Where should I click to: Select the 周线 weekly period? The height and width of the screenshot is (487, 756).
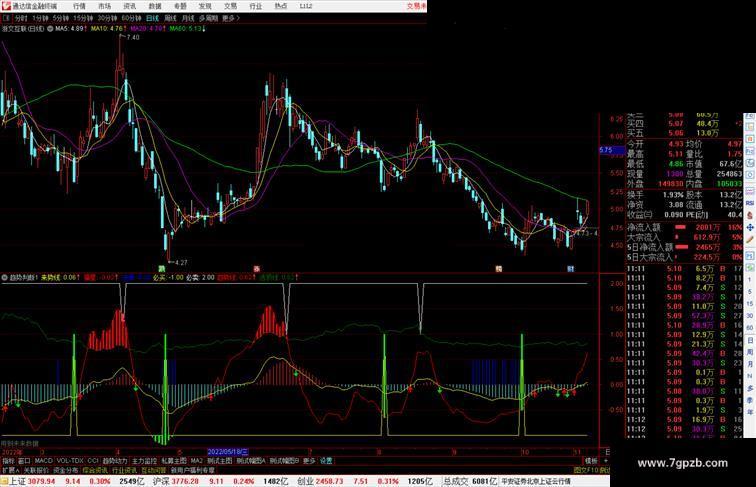click(170, 18)
